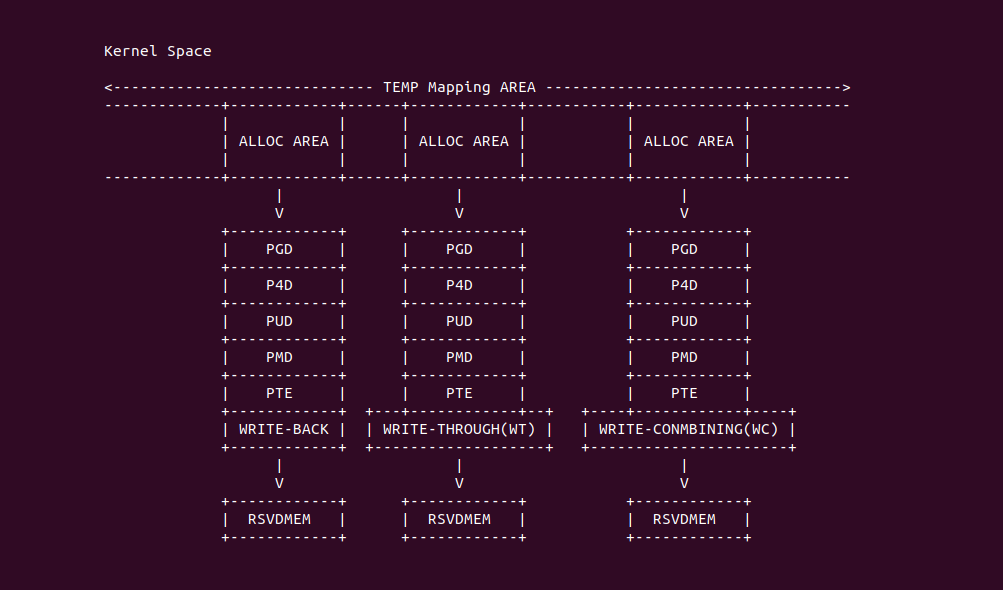Click the Kernel Space heading text

(157, 51)
